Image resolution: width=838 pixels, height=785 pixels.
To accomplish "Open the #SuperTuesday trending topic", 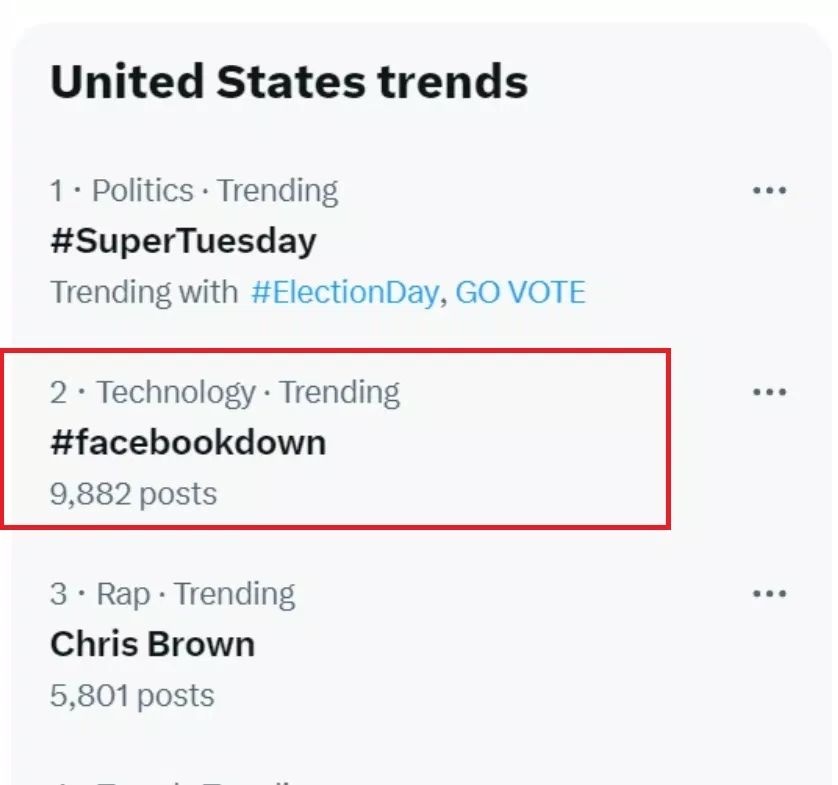I will [x=183, y=241].
